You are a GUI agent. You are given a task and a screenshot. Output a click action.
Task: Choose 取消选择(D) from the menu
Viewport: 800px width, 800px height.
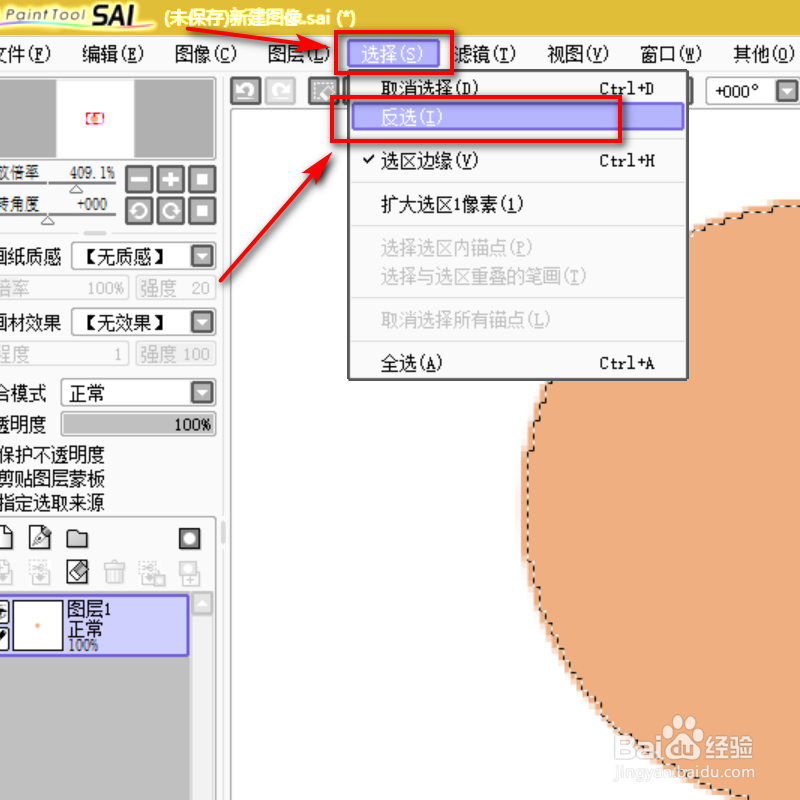coord(517,88)
